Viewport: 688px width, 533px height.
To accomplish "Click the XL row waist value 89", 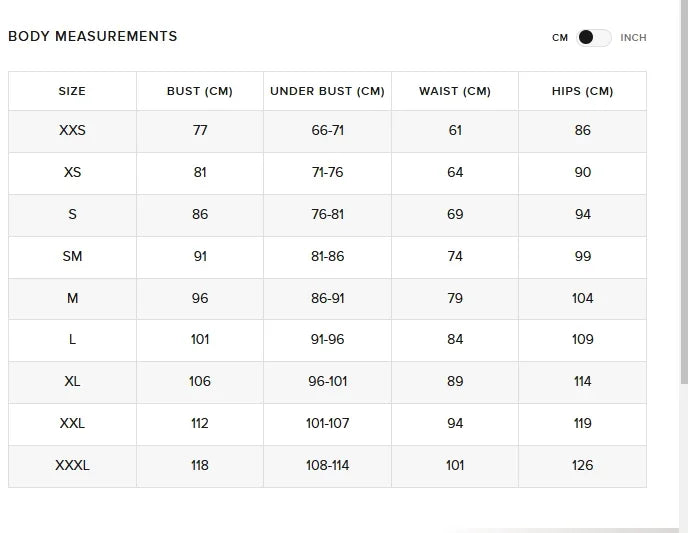I will tap(455, 381).
